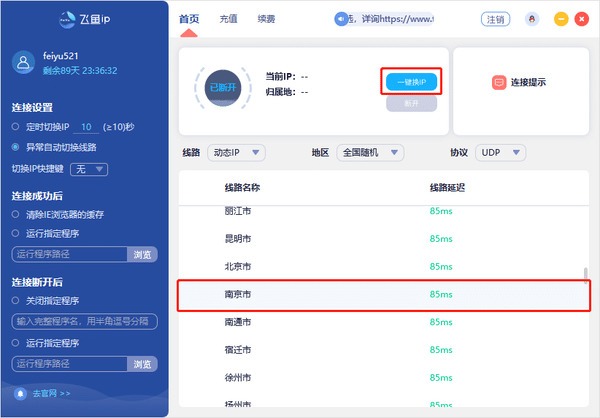
Task: Open the QQ customer service penguin icon
Action: point(532,19)
